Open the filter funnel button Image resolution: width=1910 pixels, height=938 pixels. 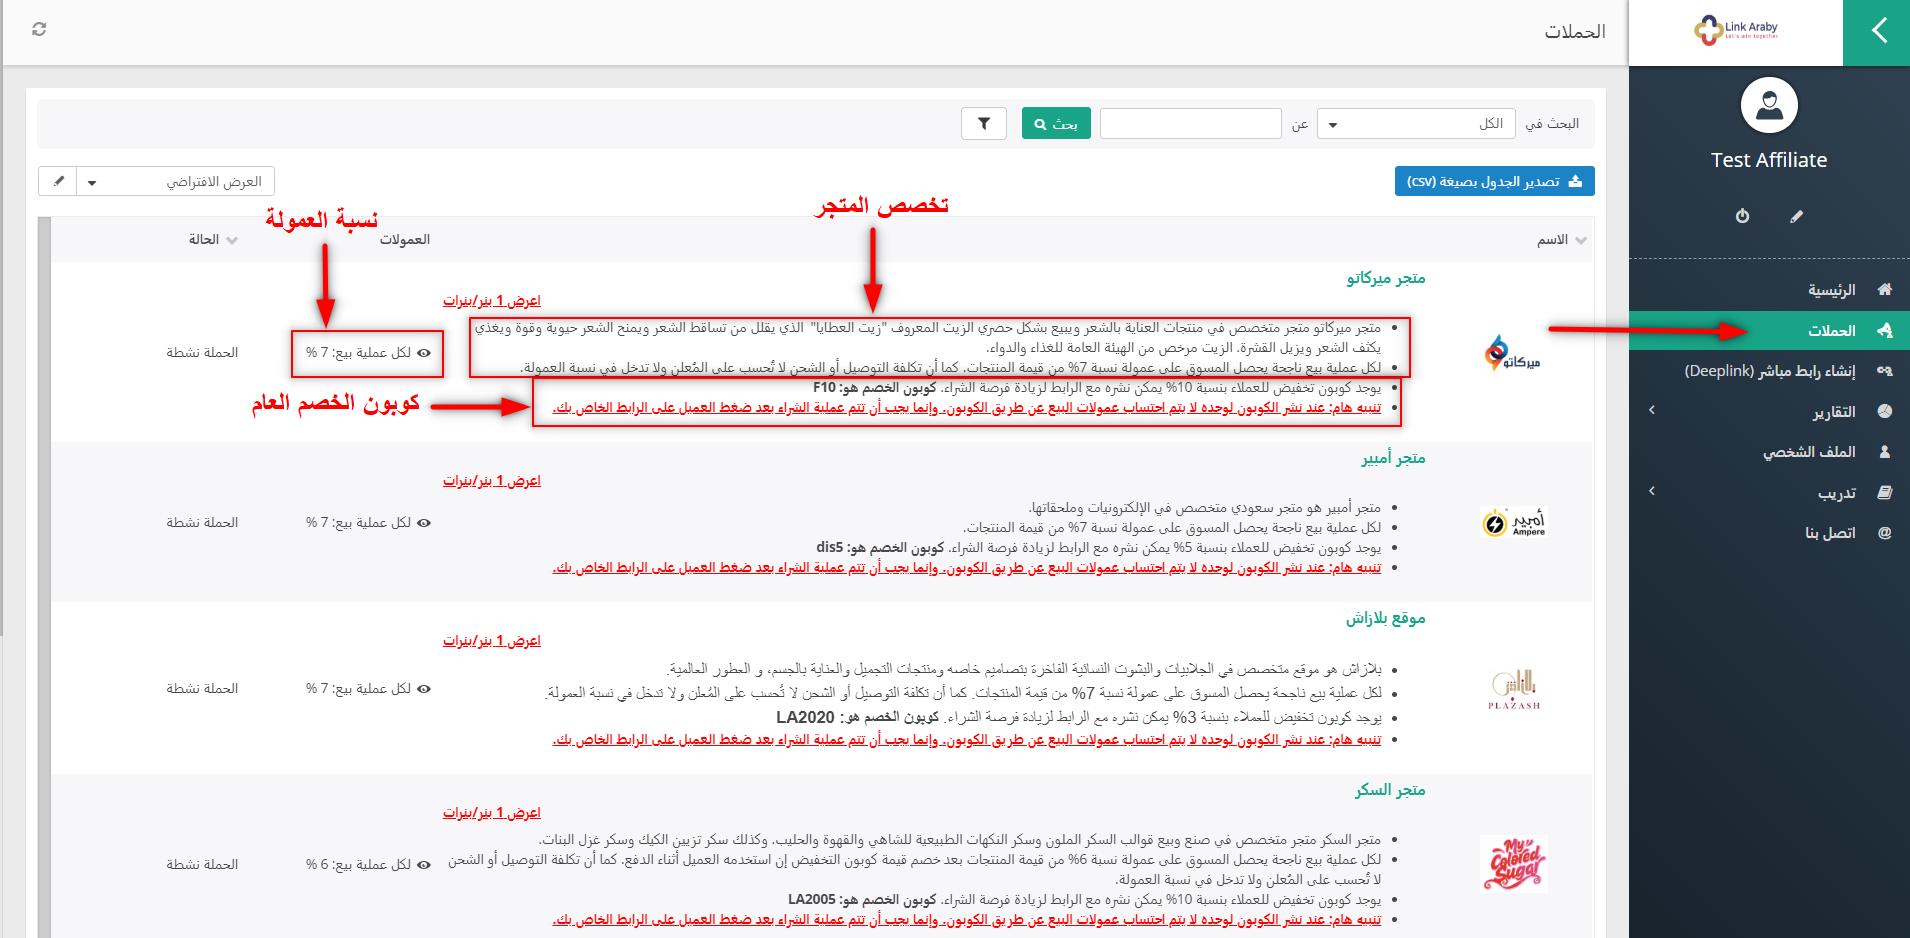tap(984, 124)
